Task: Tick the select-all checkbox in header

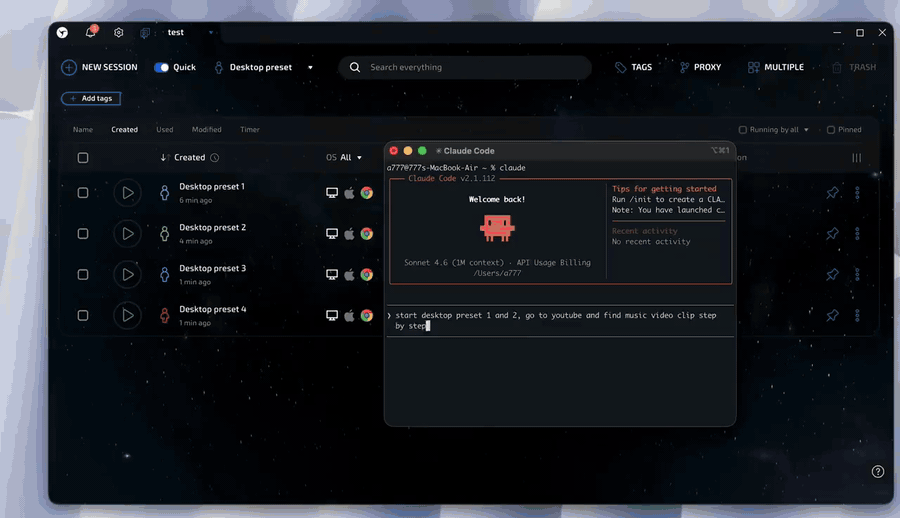Action: [x=83, y=157]
